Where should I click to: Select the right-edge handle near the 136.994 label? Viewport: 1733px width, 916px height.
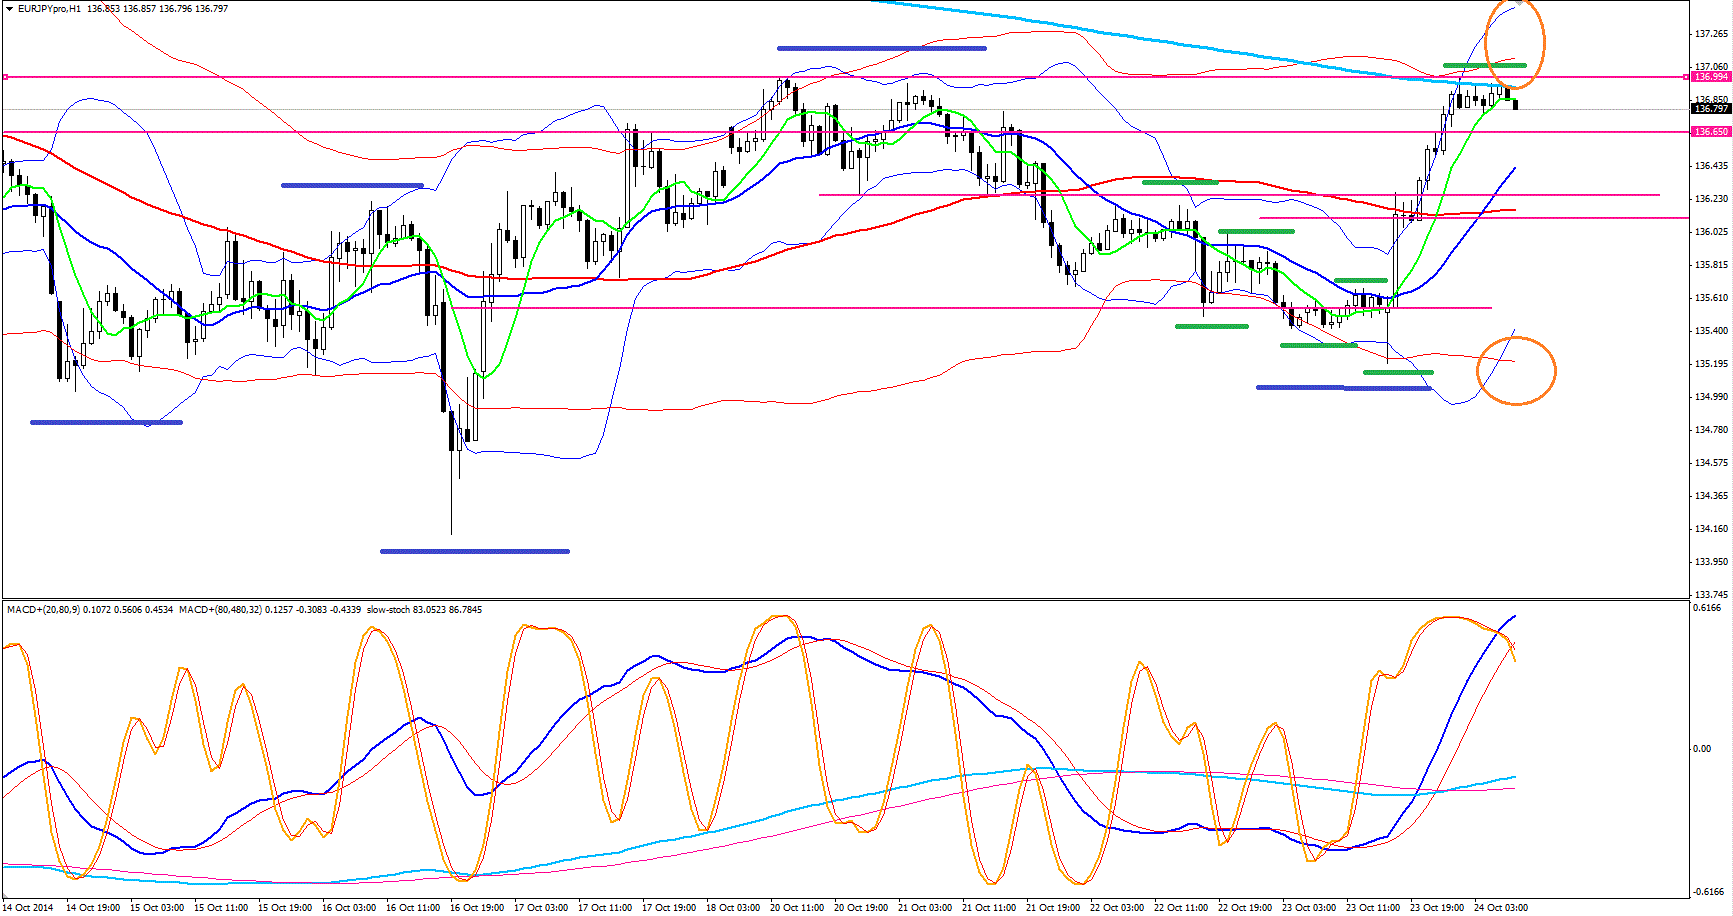pos(1687,77)
